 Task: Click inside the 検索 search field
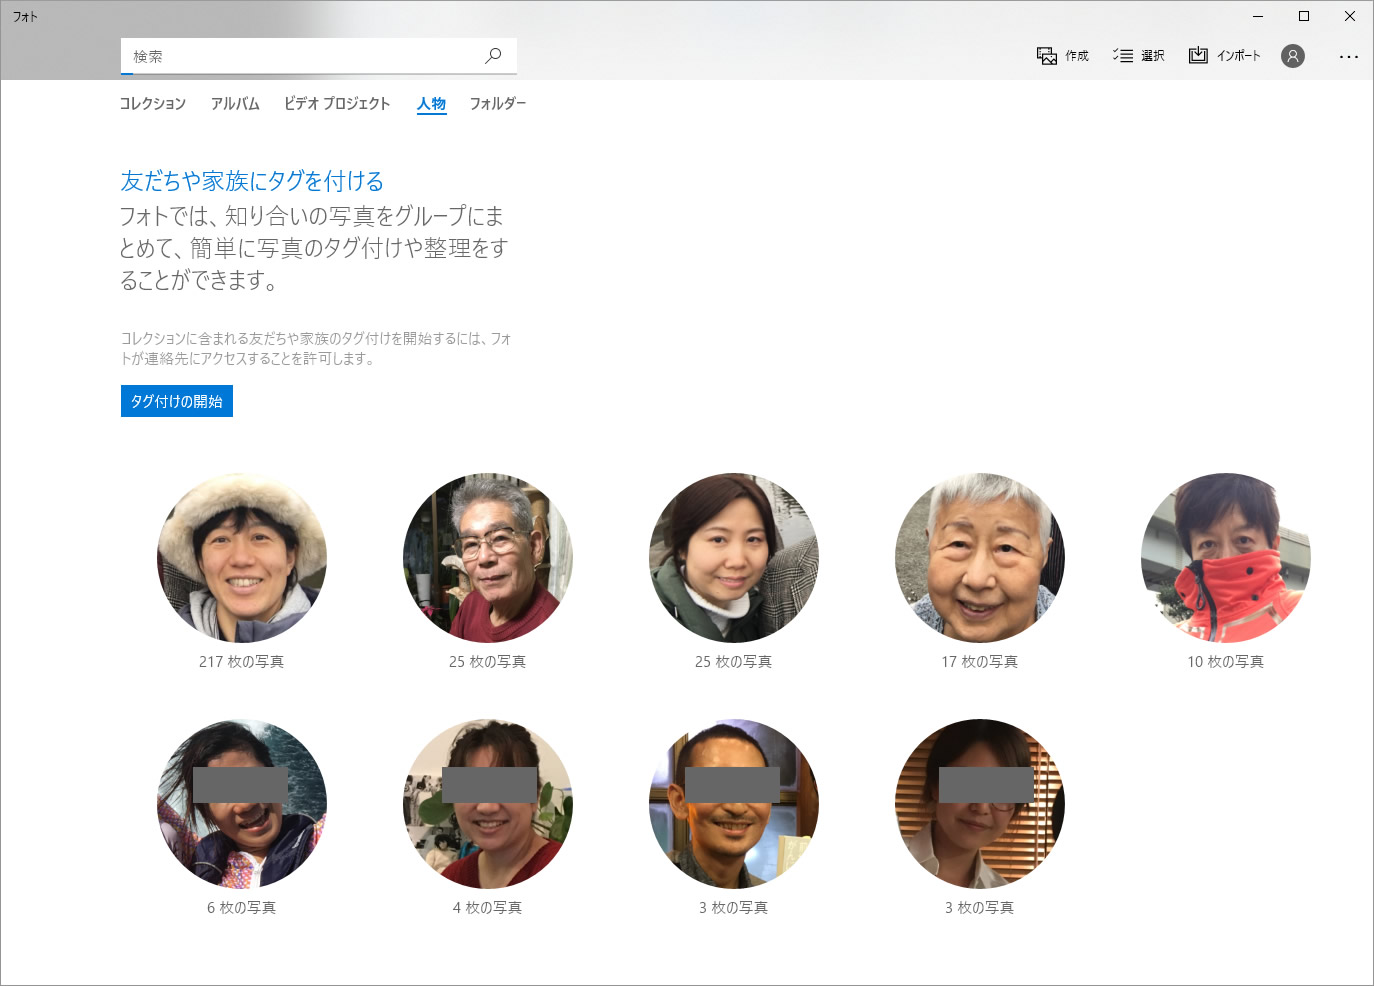click(x=300, y=56)
